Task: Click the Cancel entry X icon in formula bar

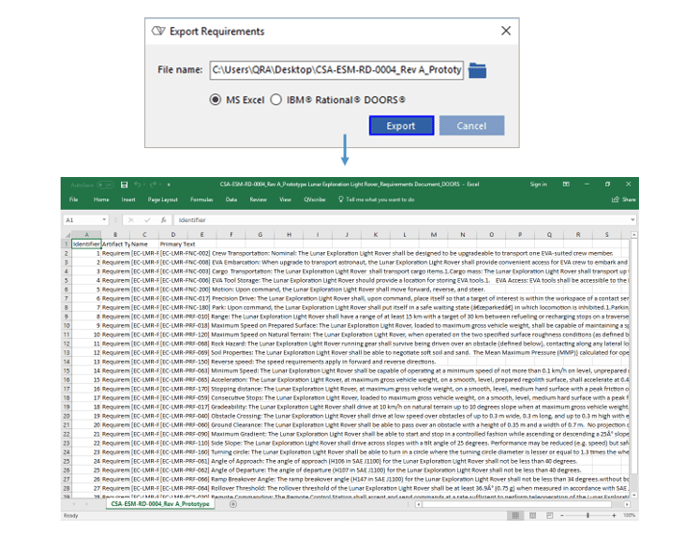Action: pos(131,220)
